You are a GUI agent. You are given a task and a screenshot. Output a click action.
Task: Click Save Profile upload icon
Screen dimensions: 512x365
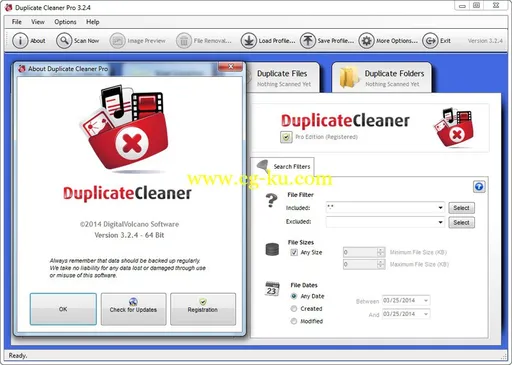(x=307, y=41)
